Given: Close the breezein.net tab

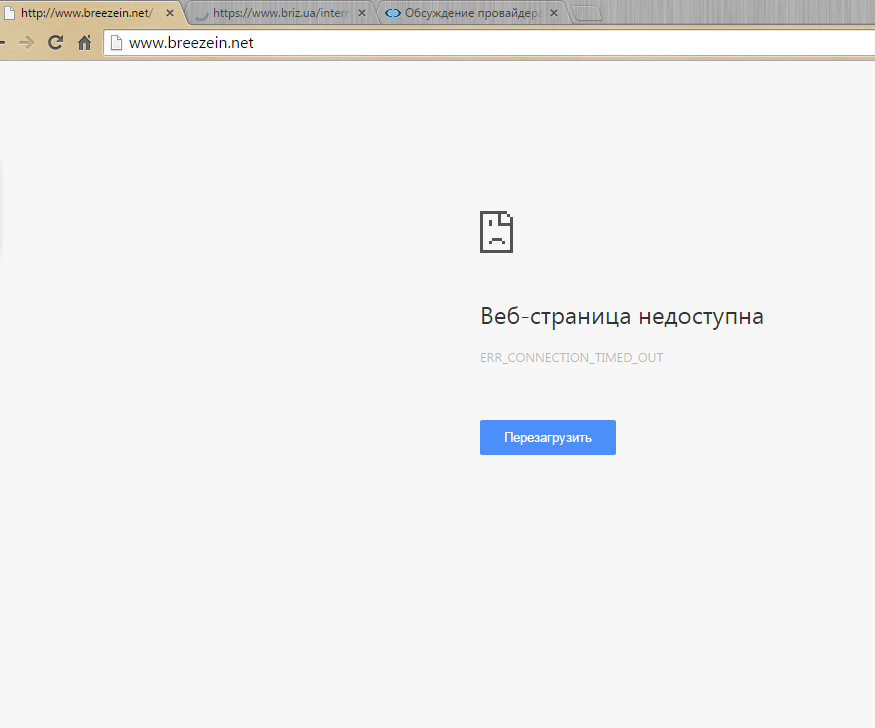Looking at the screenshot, I should 169,13.
